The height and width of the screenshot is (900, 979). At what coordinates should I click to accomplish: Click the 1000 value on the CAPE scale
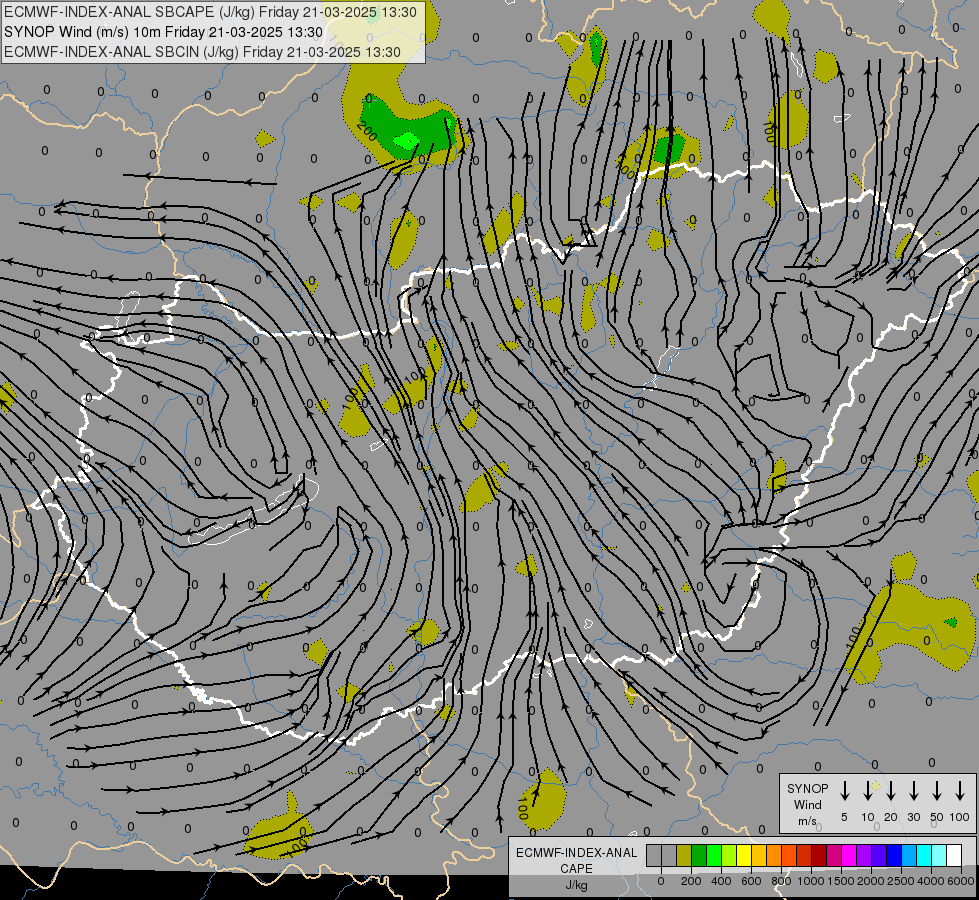tap(811, 881)
